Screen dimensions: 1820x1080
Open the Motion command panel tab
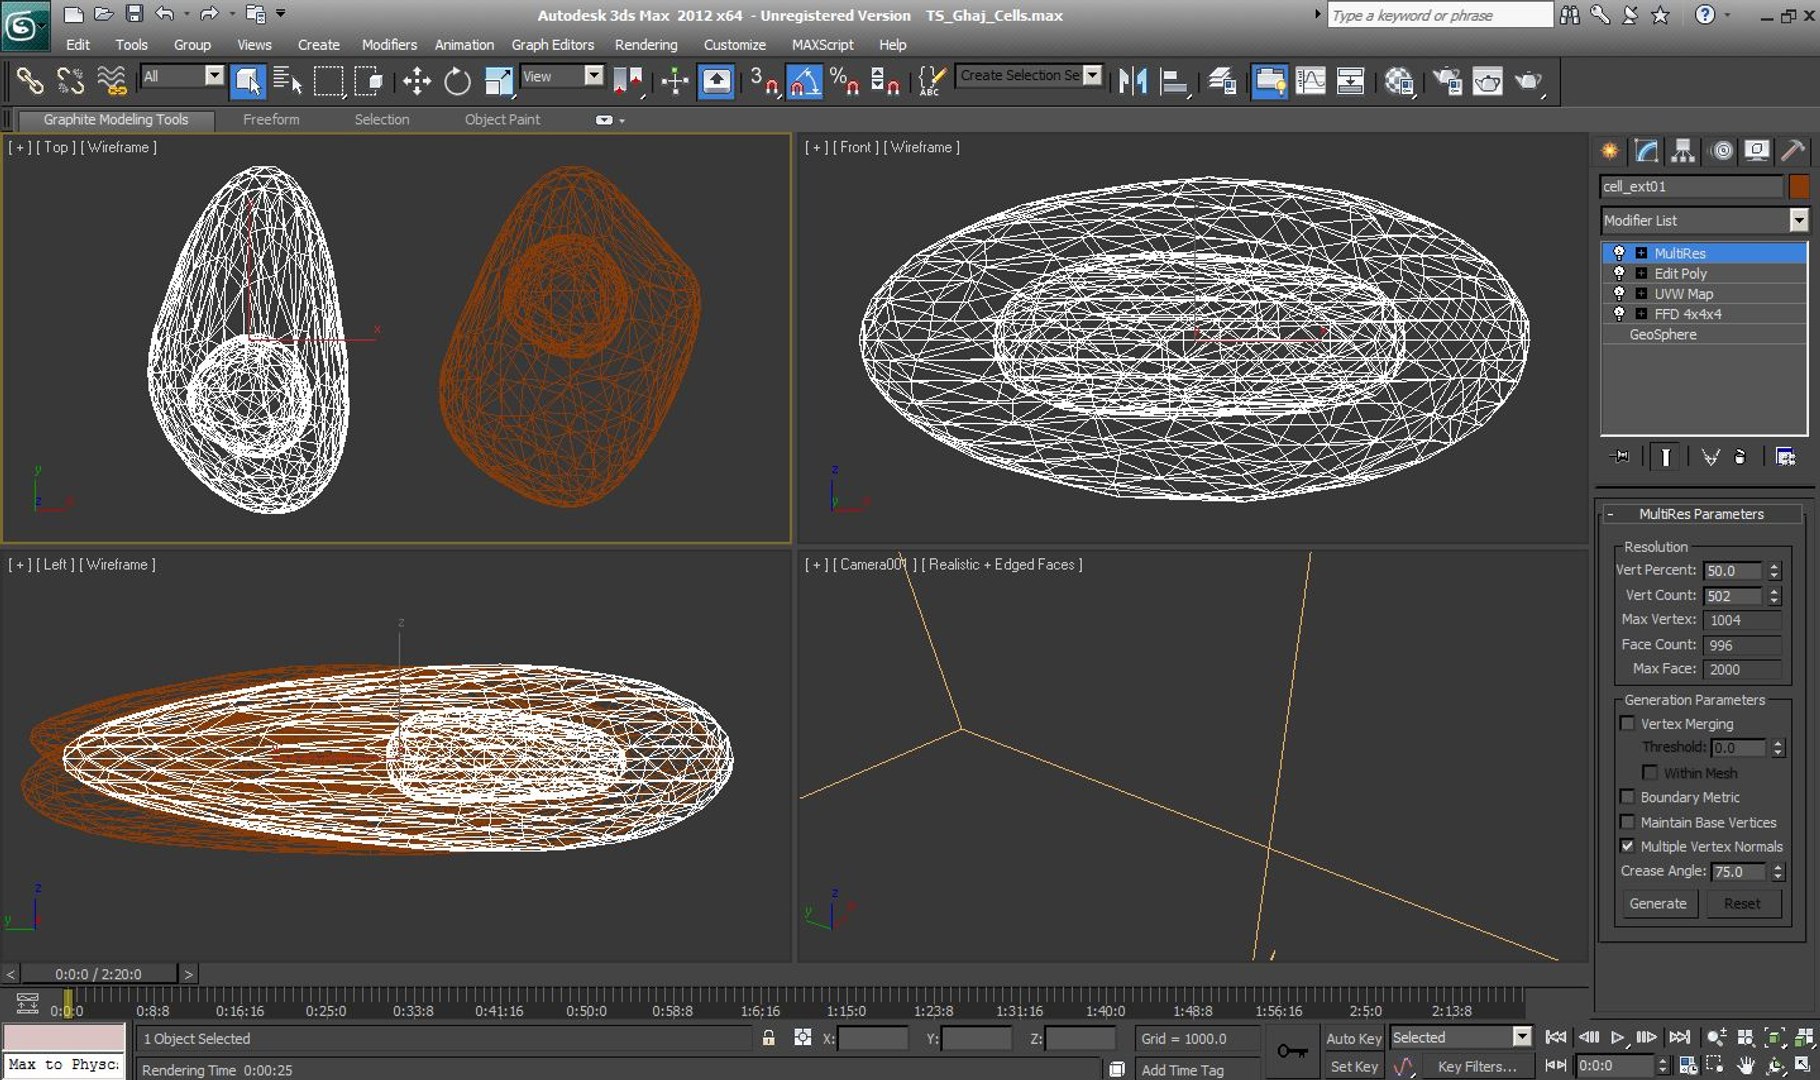(1721, 151)
